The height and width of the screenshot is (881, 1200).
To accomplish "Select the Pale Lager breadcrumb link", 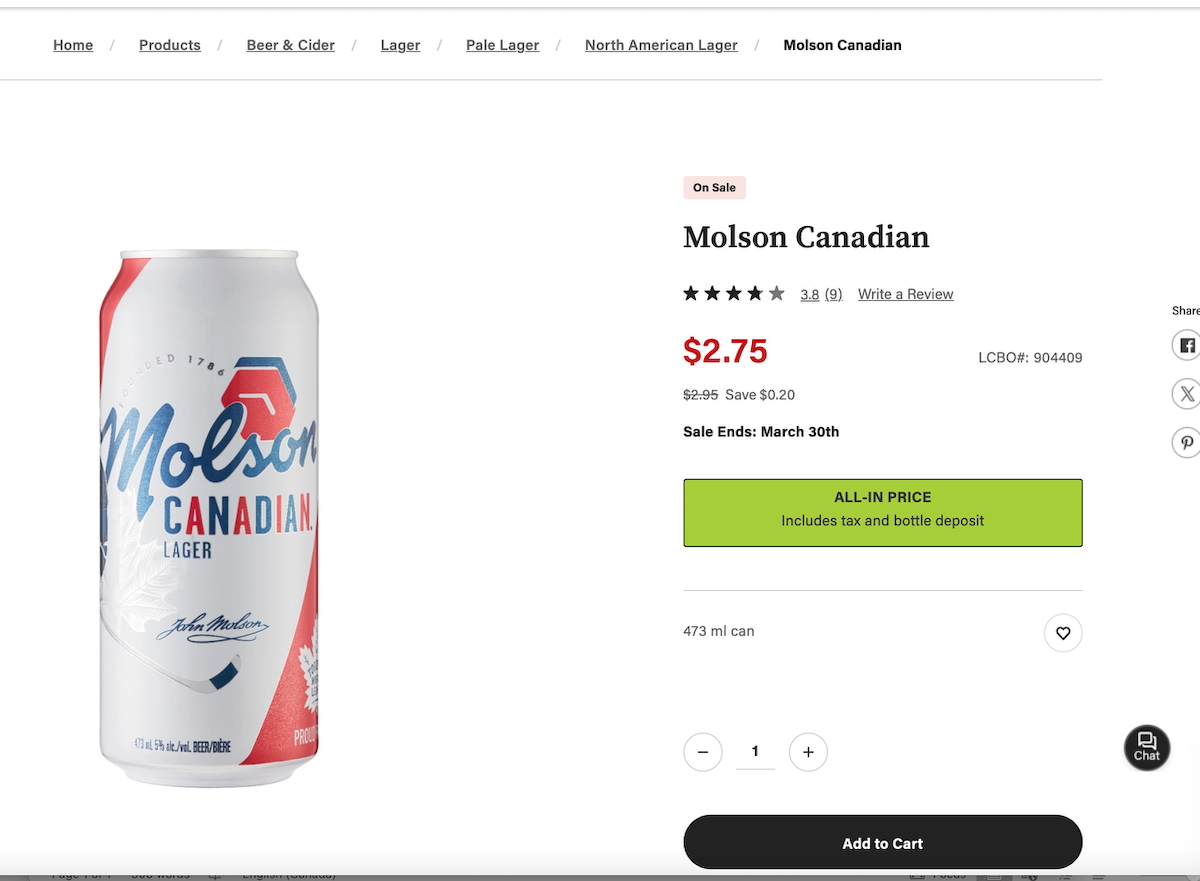I will point(502,45).
